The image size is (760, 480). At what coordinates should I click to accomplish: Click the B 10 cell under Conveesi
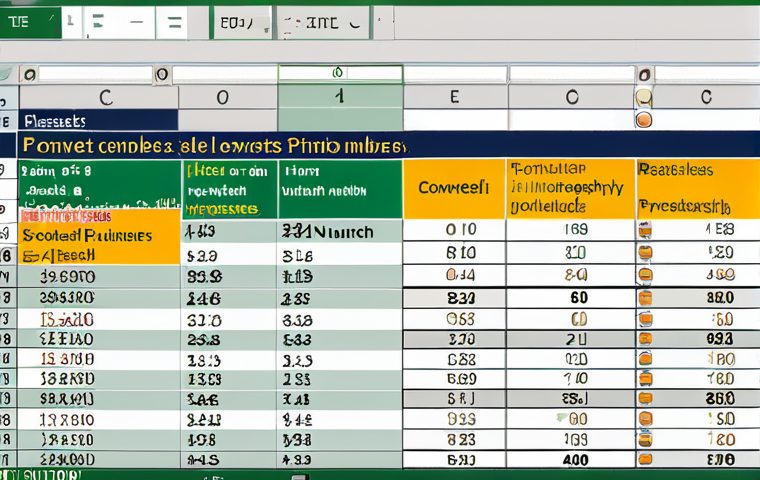pyautogui.click(x=454, y=253)
